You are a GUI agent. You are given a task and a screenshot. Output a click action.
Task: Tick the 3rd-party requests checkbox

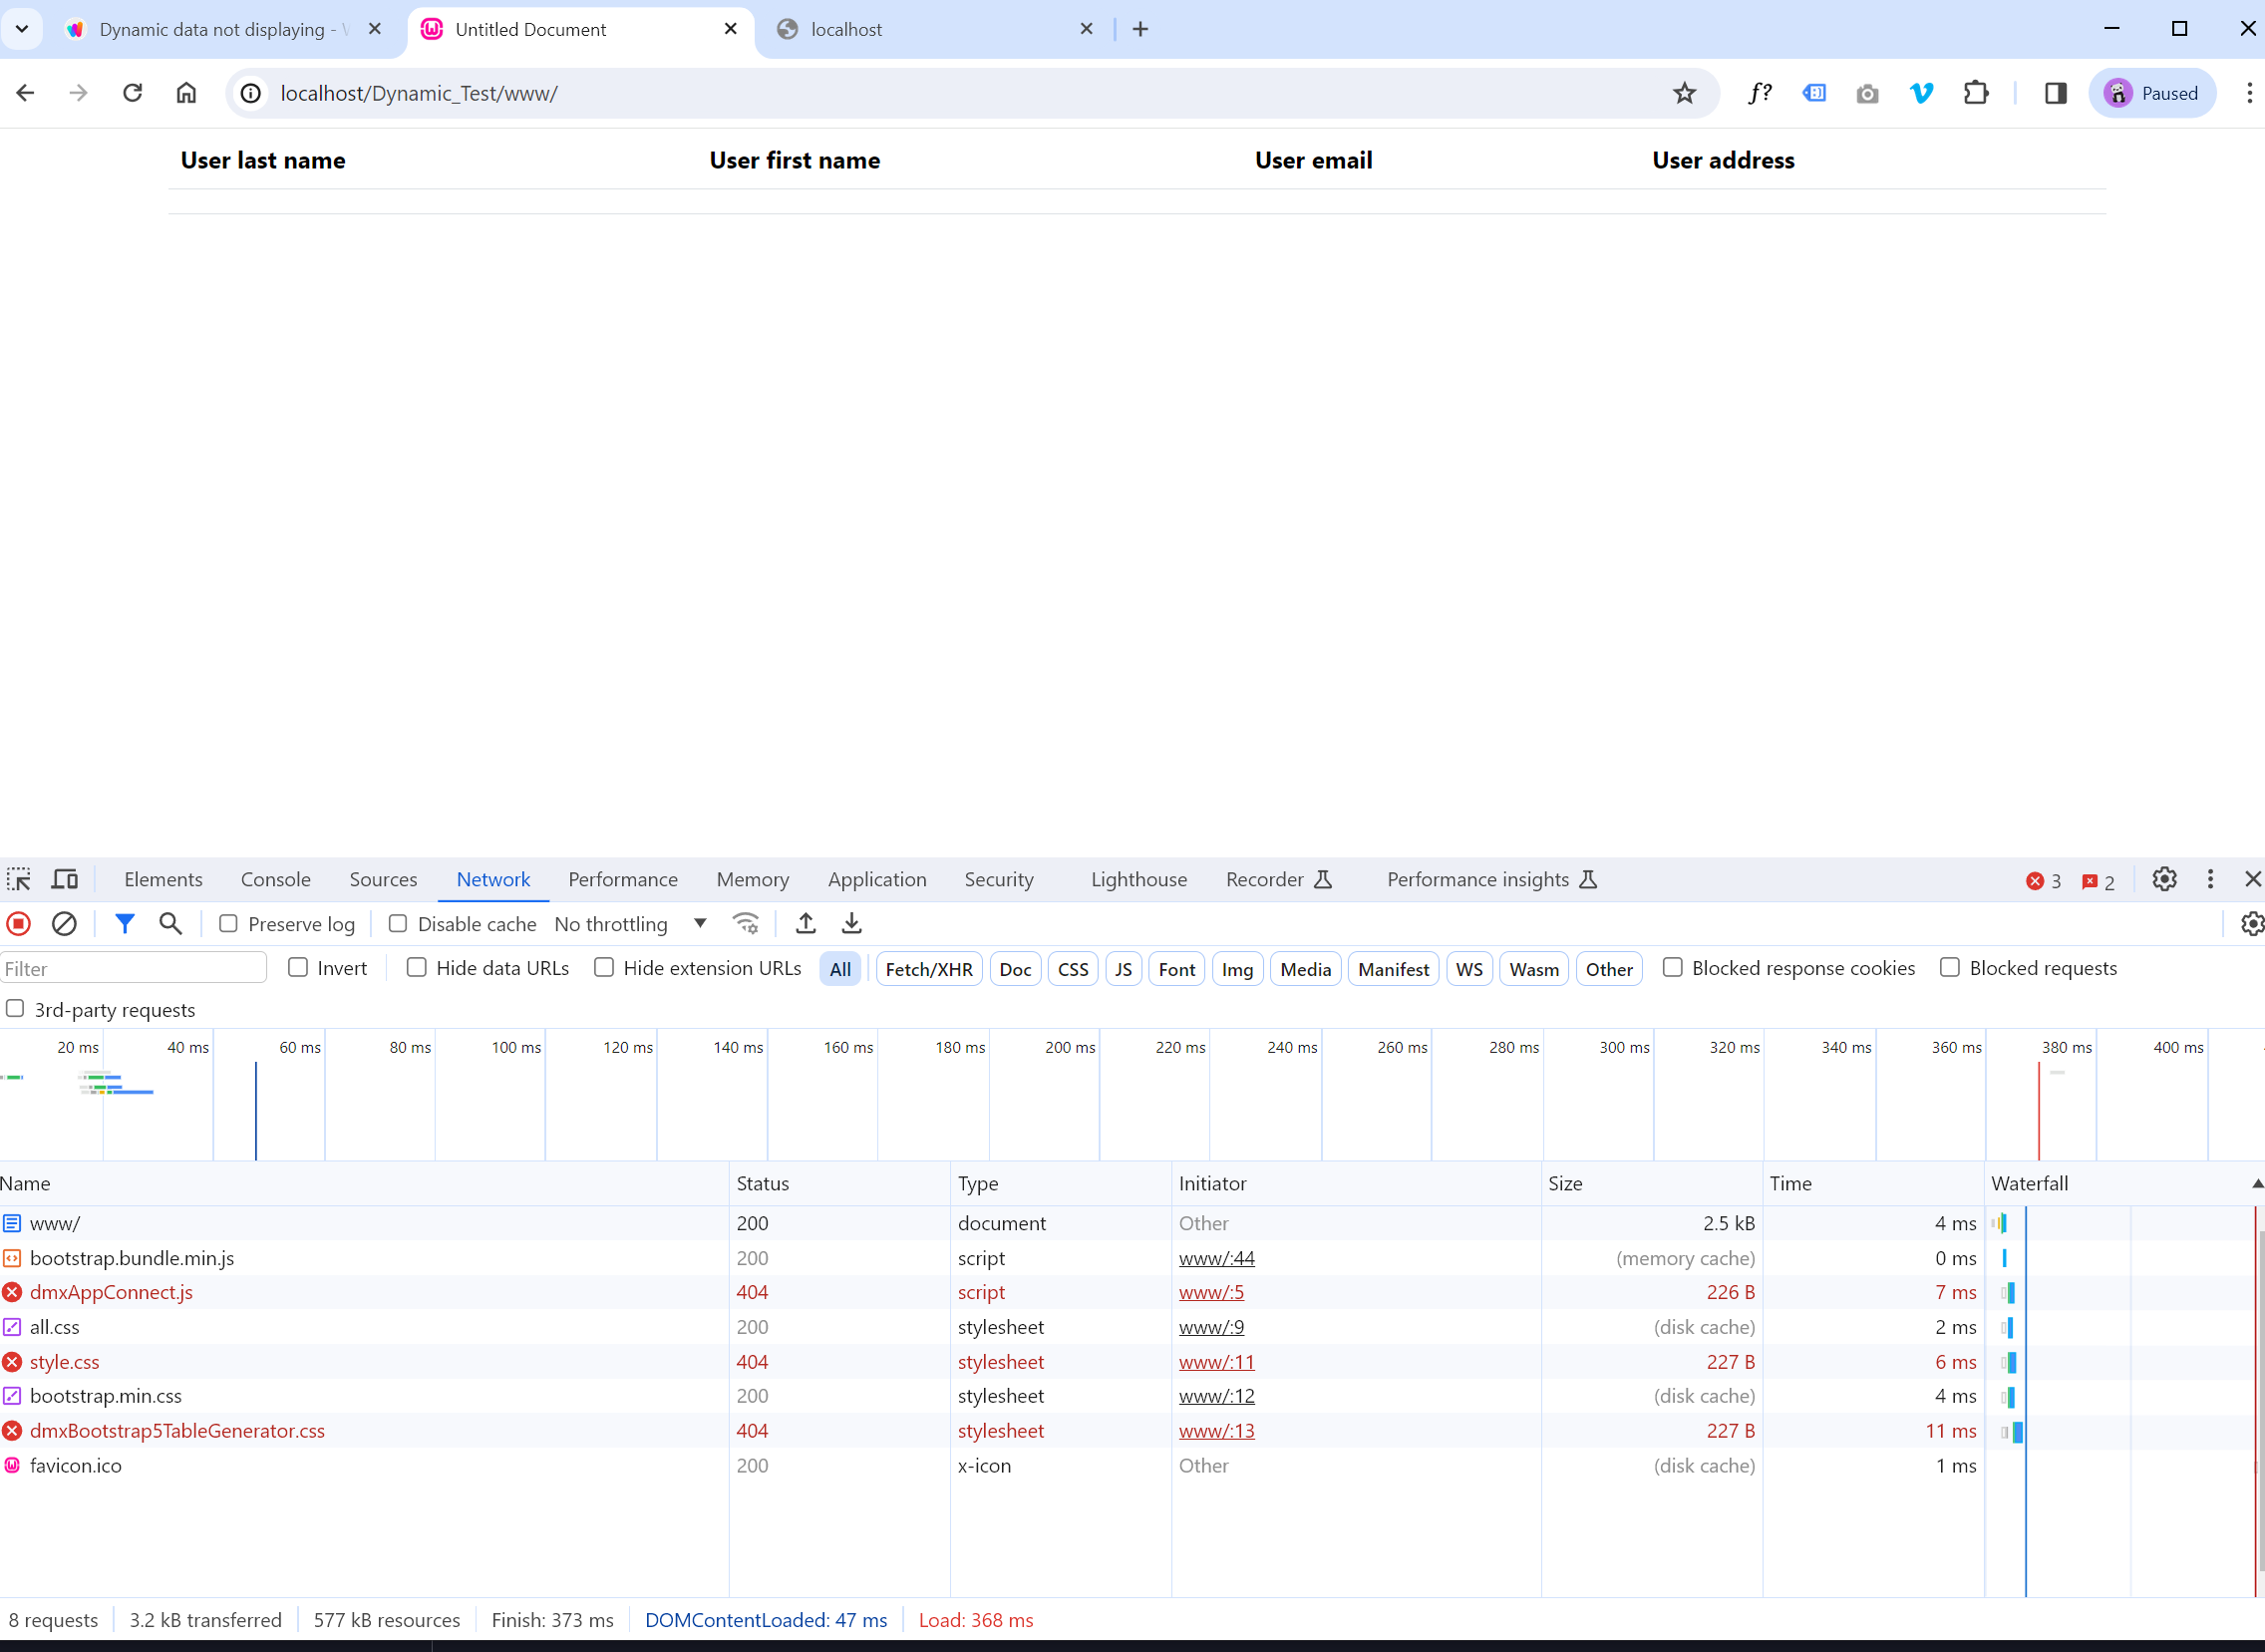click(15, 1009)
